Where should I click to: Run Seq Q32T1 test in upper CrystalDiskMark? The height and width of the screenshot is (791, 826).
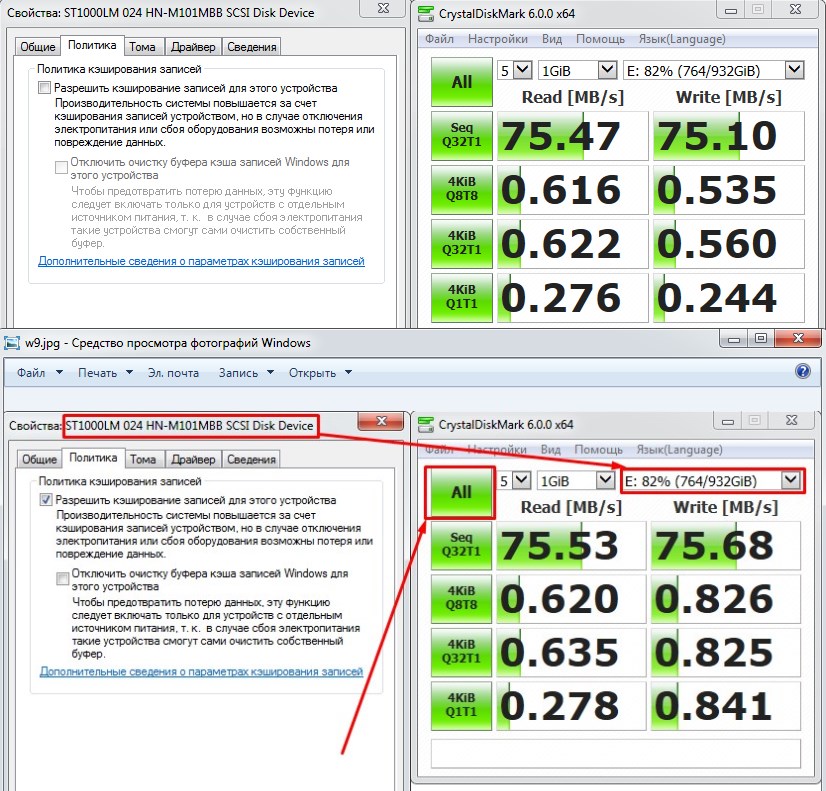461,135
